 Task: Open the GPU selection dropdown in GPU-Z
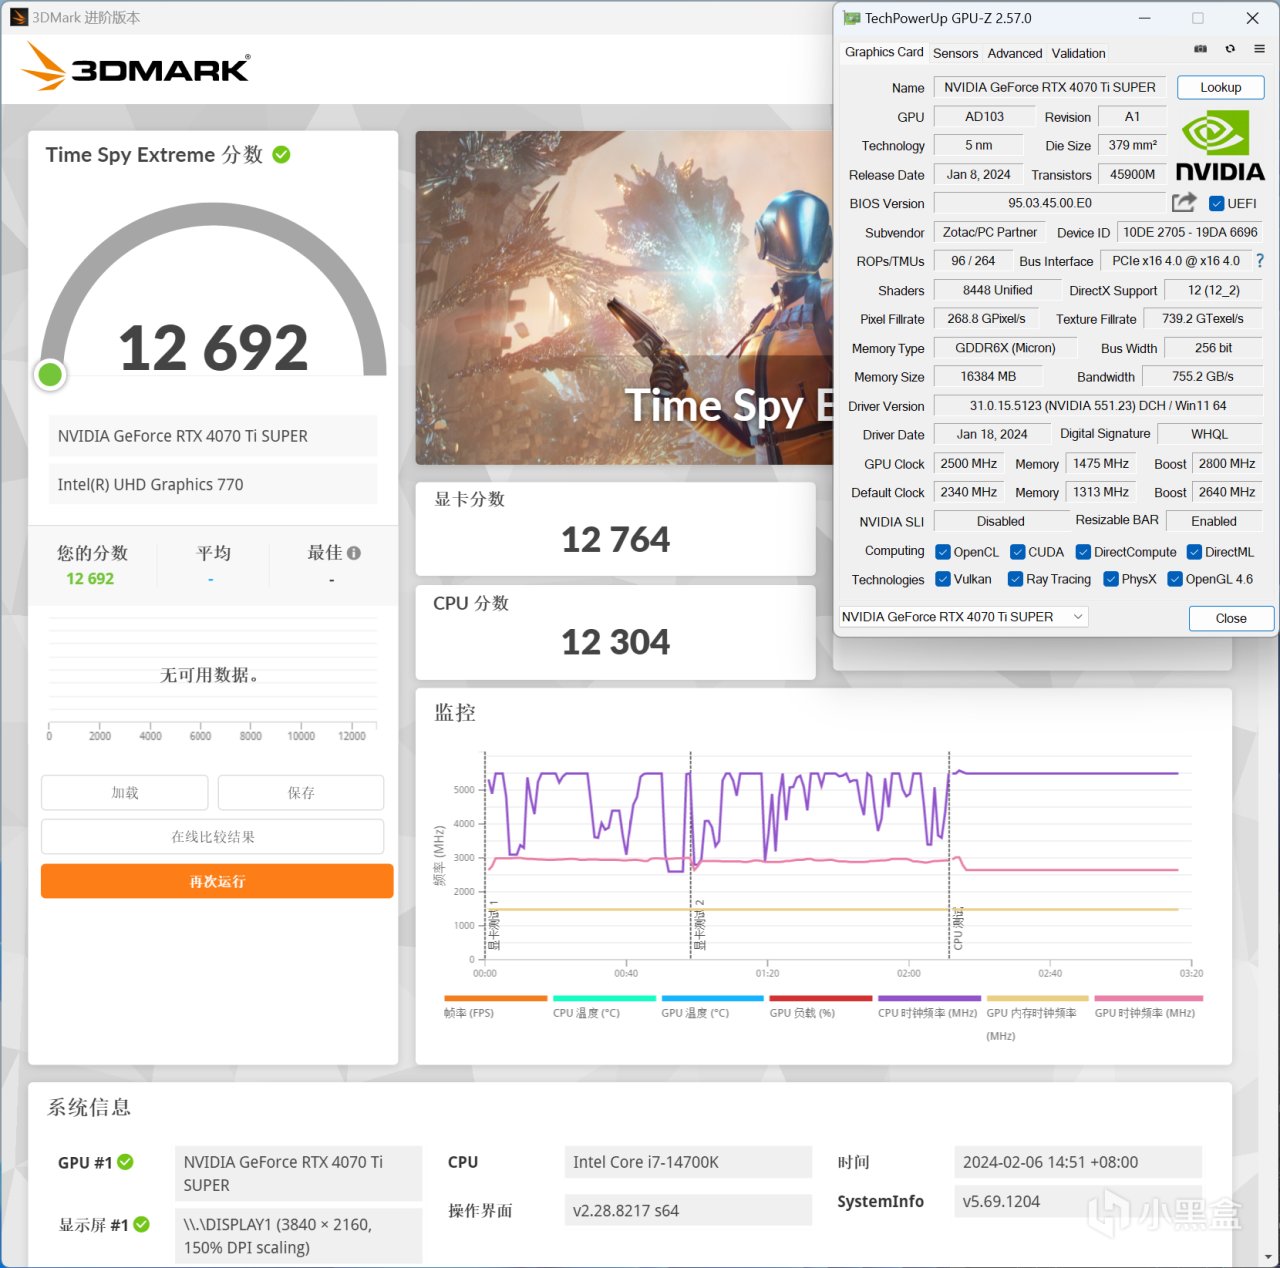click(x=964, y=617)
